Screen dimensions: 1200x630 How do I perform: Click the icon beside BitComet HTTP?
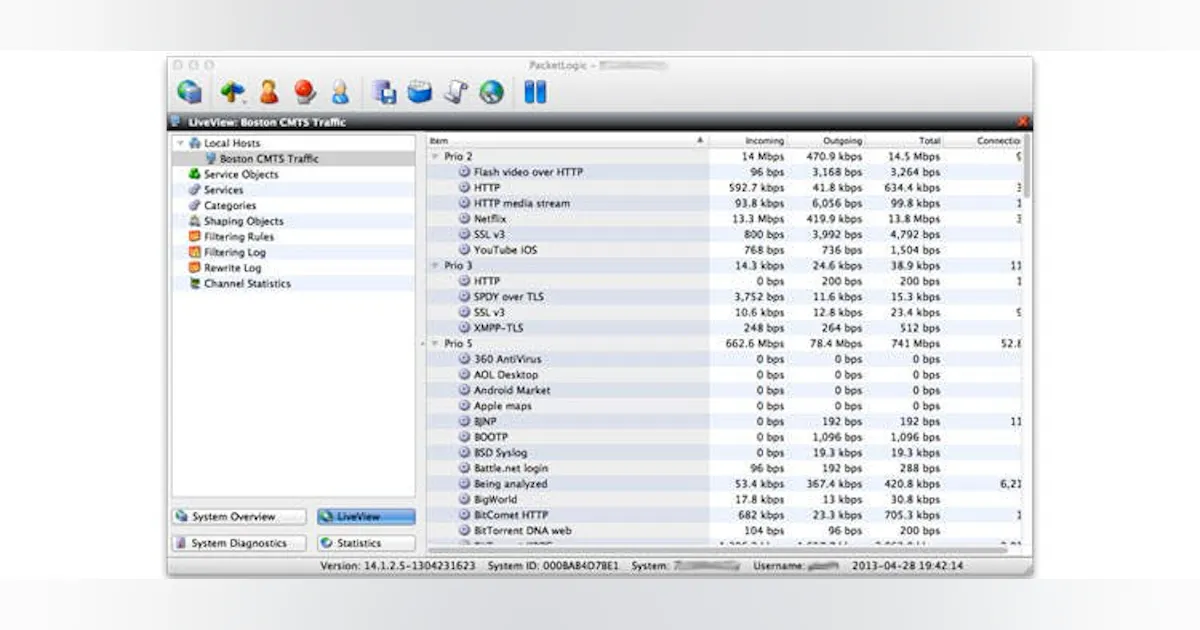(x=464, y=515)
